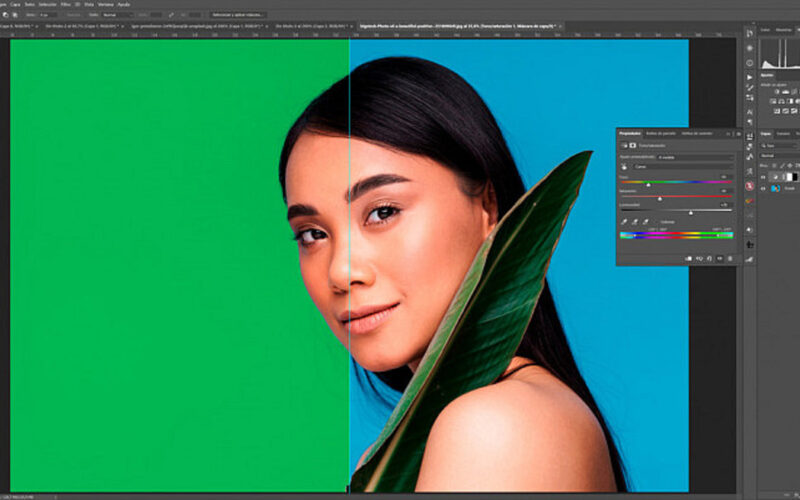Select the add-to-sample eyedropper

point(635,222)
